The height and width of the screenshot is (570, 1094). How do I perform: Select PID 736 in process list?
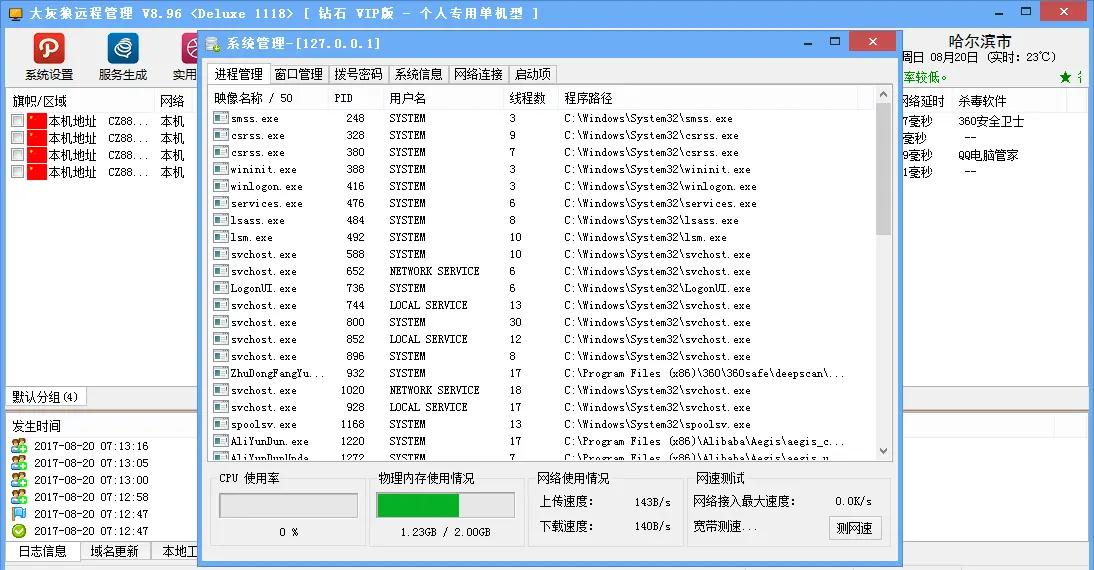pos(355,288)
